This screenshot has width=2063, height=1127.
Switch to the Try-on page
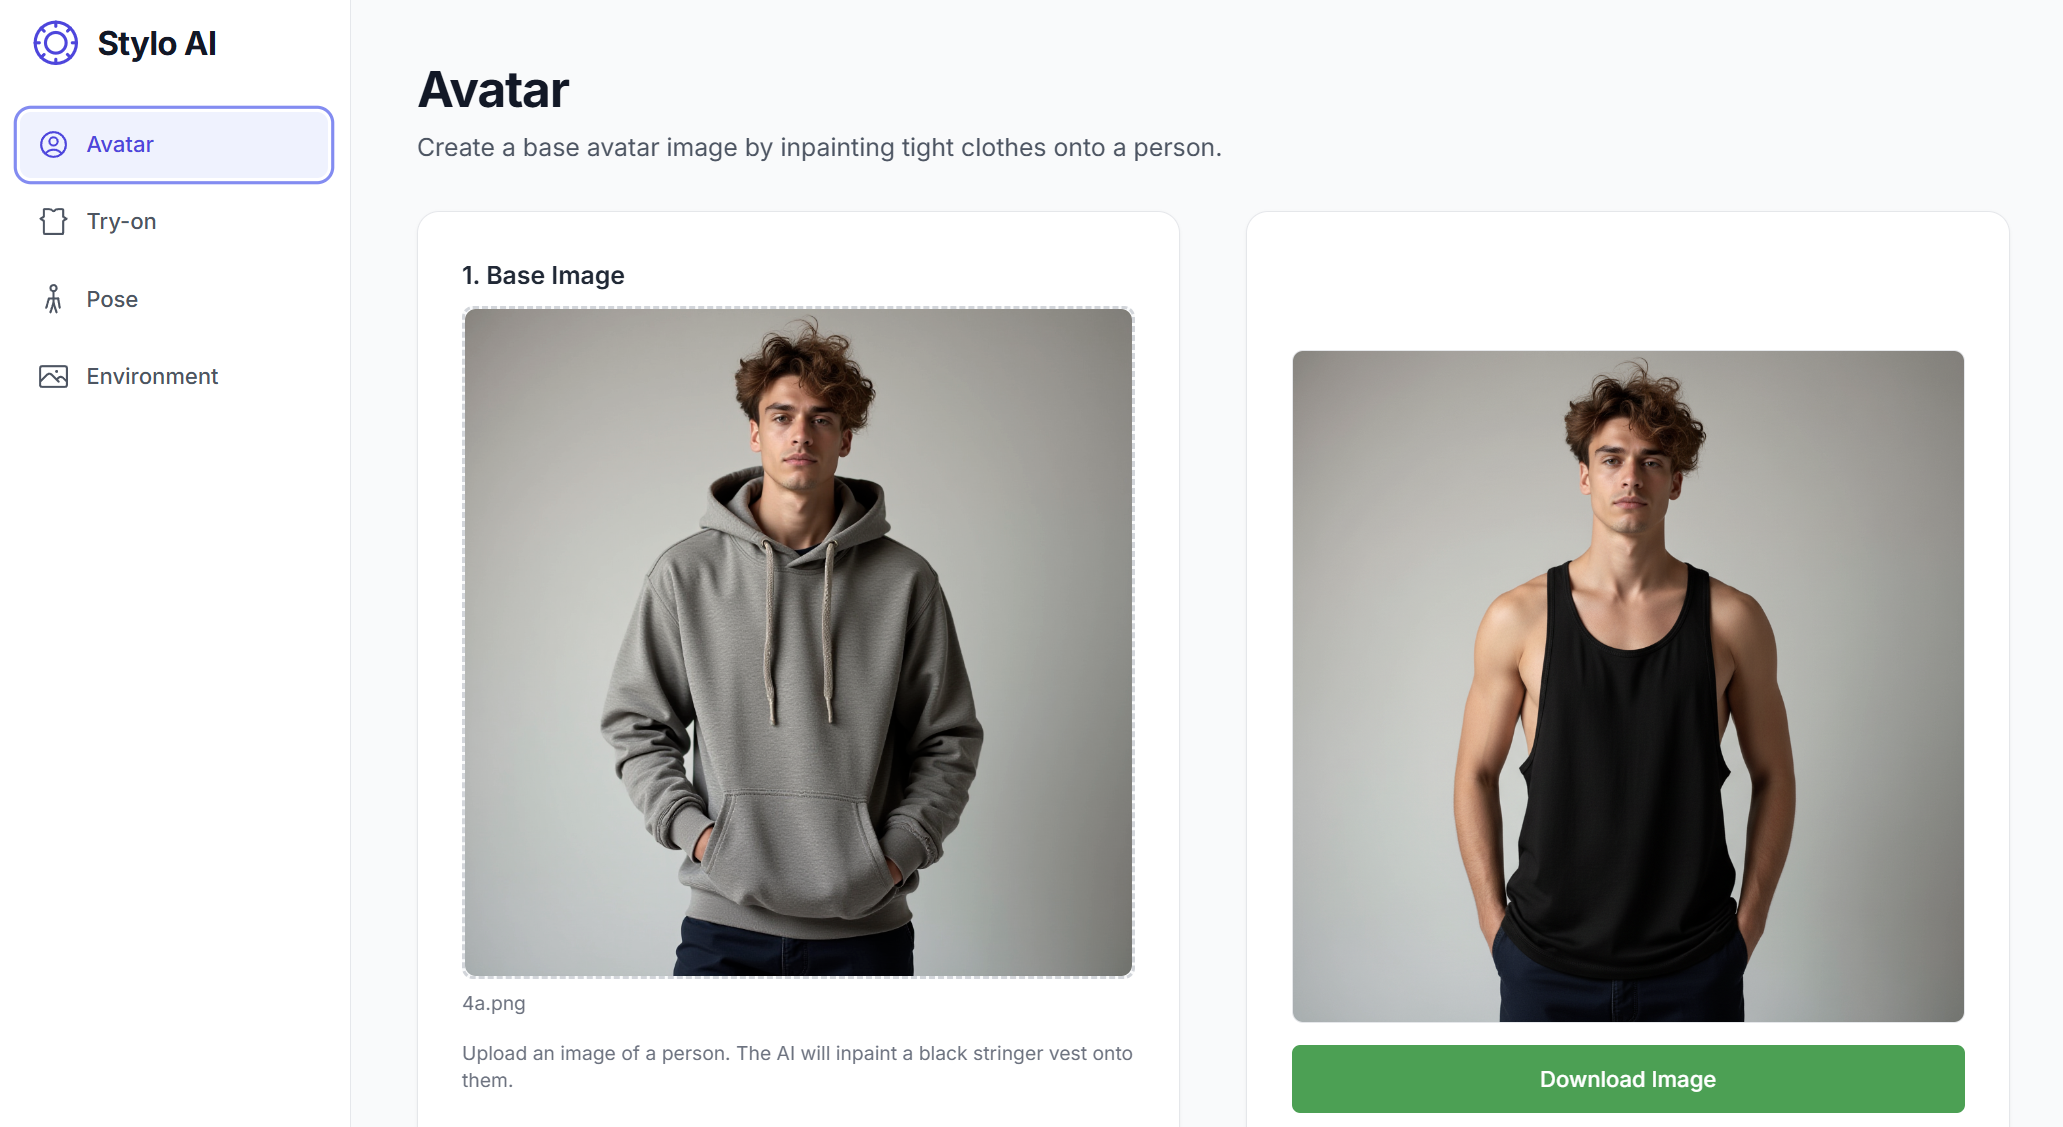(174, 221)
